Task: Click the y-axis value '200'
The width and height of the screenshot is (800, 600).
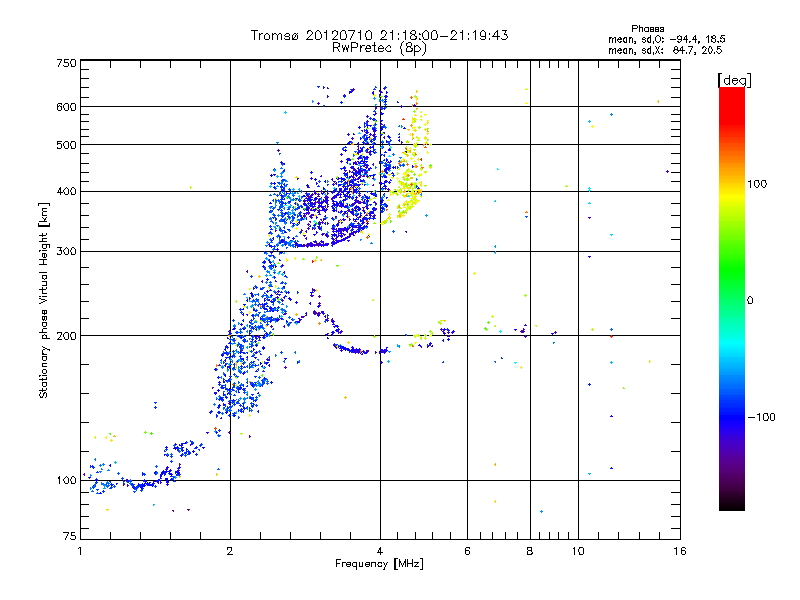Action: pos(67,336)
